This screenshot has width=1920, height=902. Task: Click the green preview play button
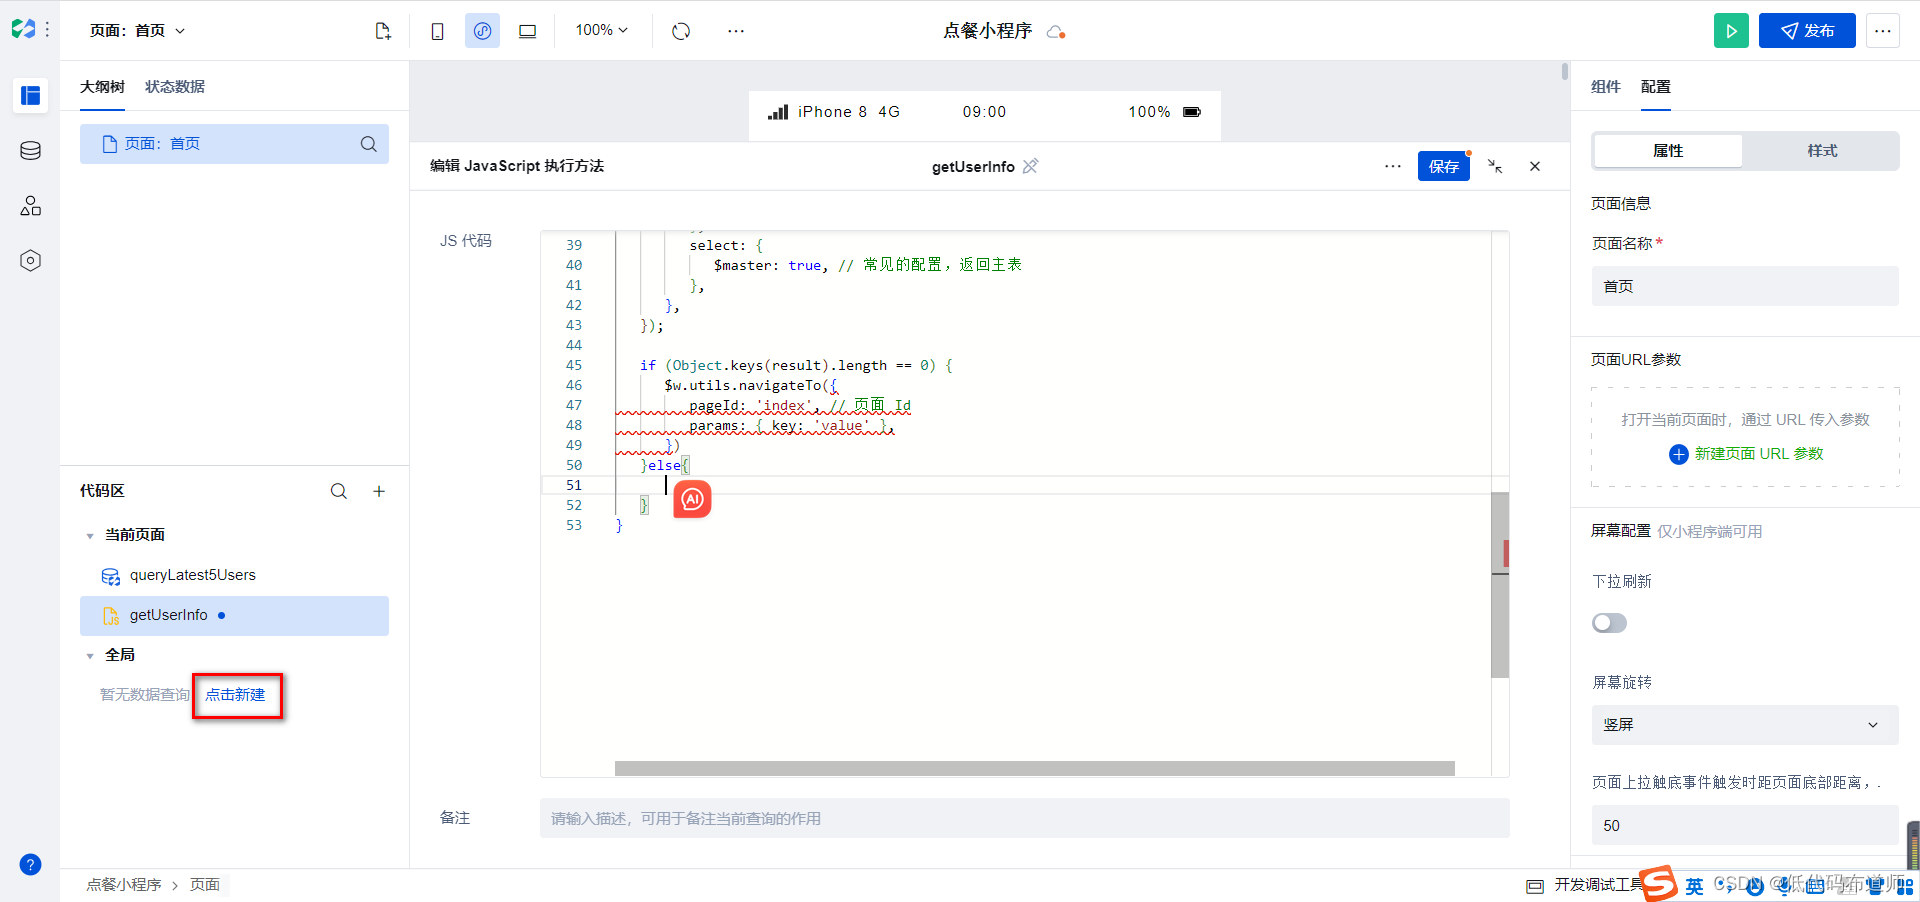coord(1731,31)
